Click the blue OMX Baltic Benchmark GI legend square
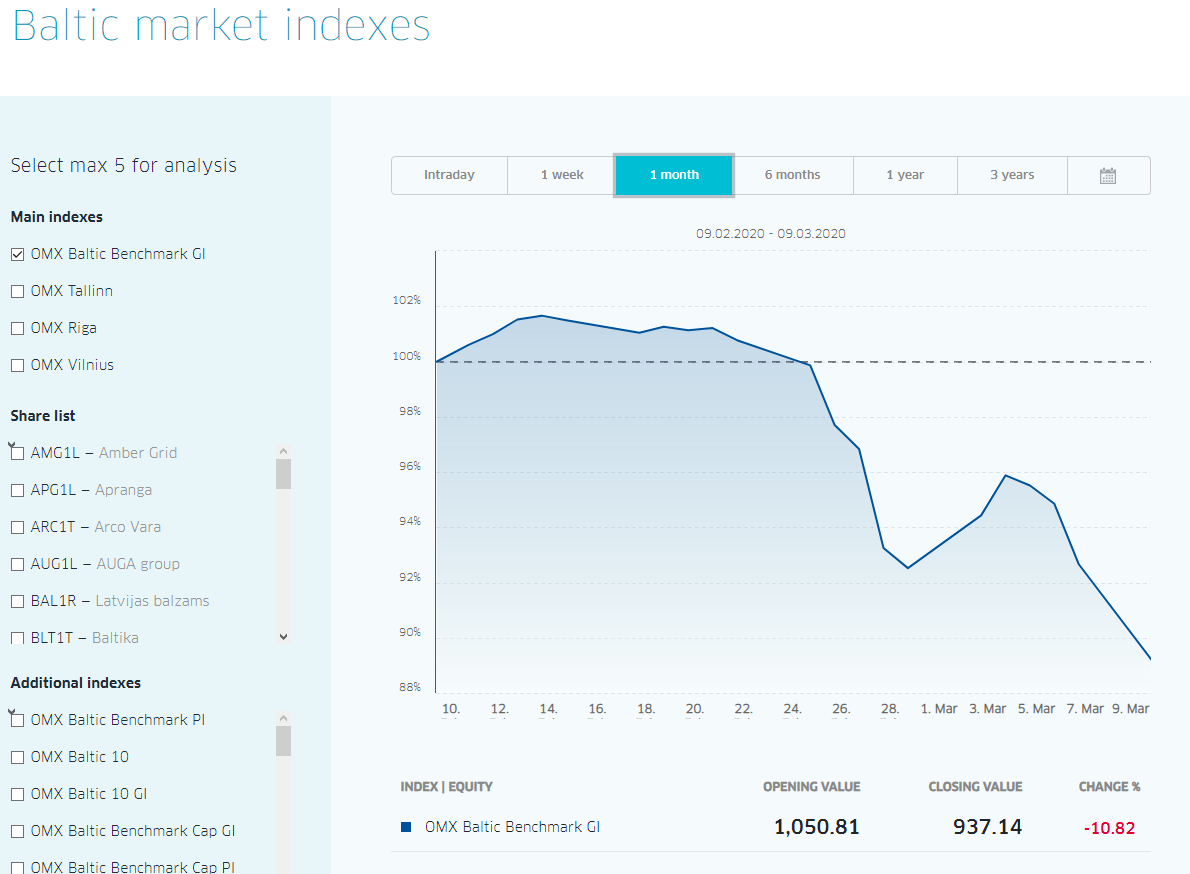The height and width of the screenshot is (874, 1190). tap(406, 827)
